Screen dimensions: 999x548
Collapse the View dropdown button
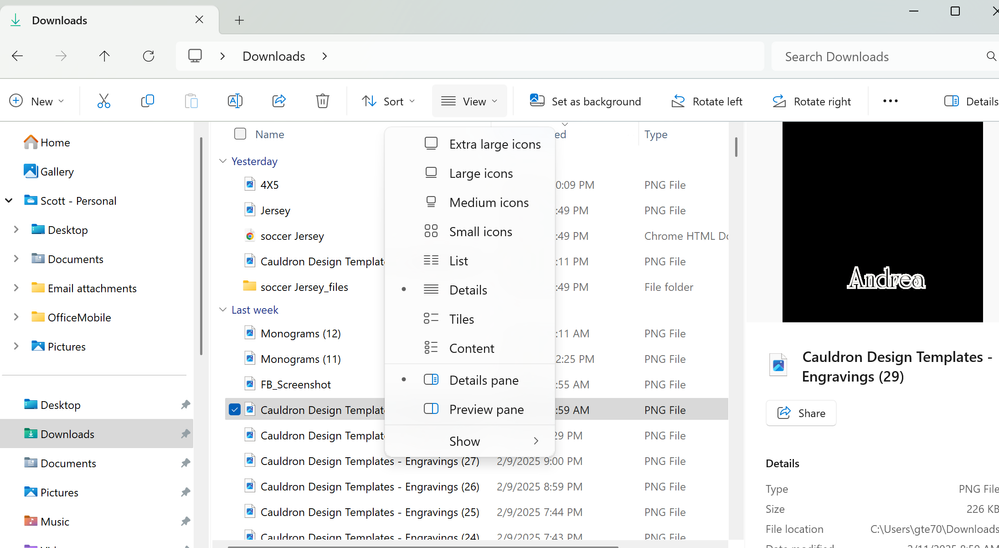tap(470, 101)
